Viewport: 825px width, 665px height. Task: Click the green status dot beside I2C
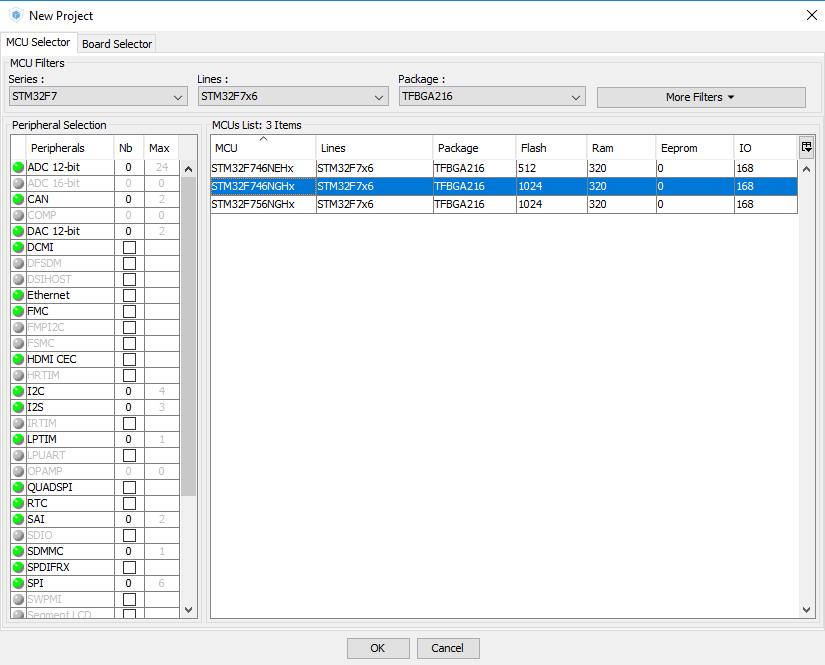point(18,391)
